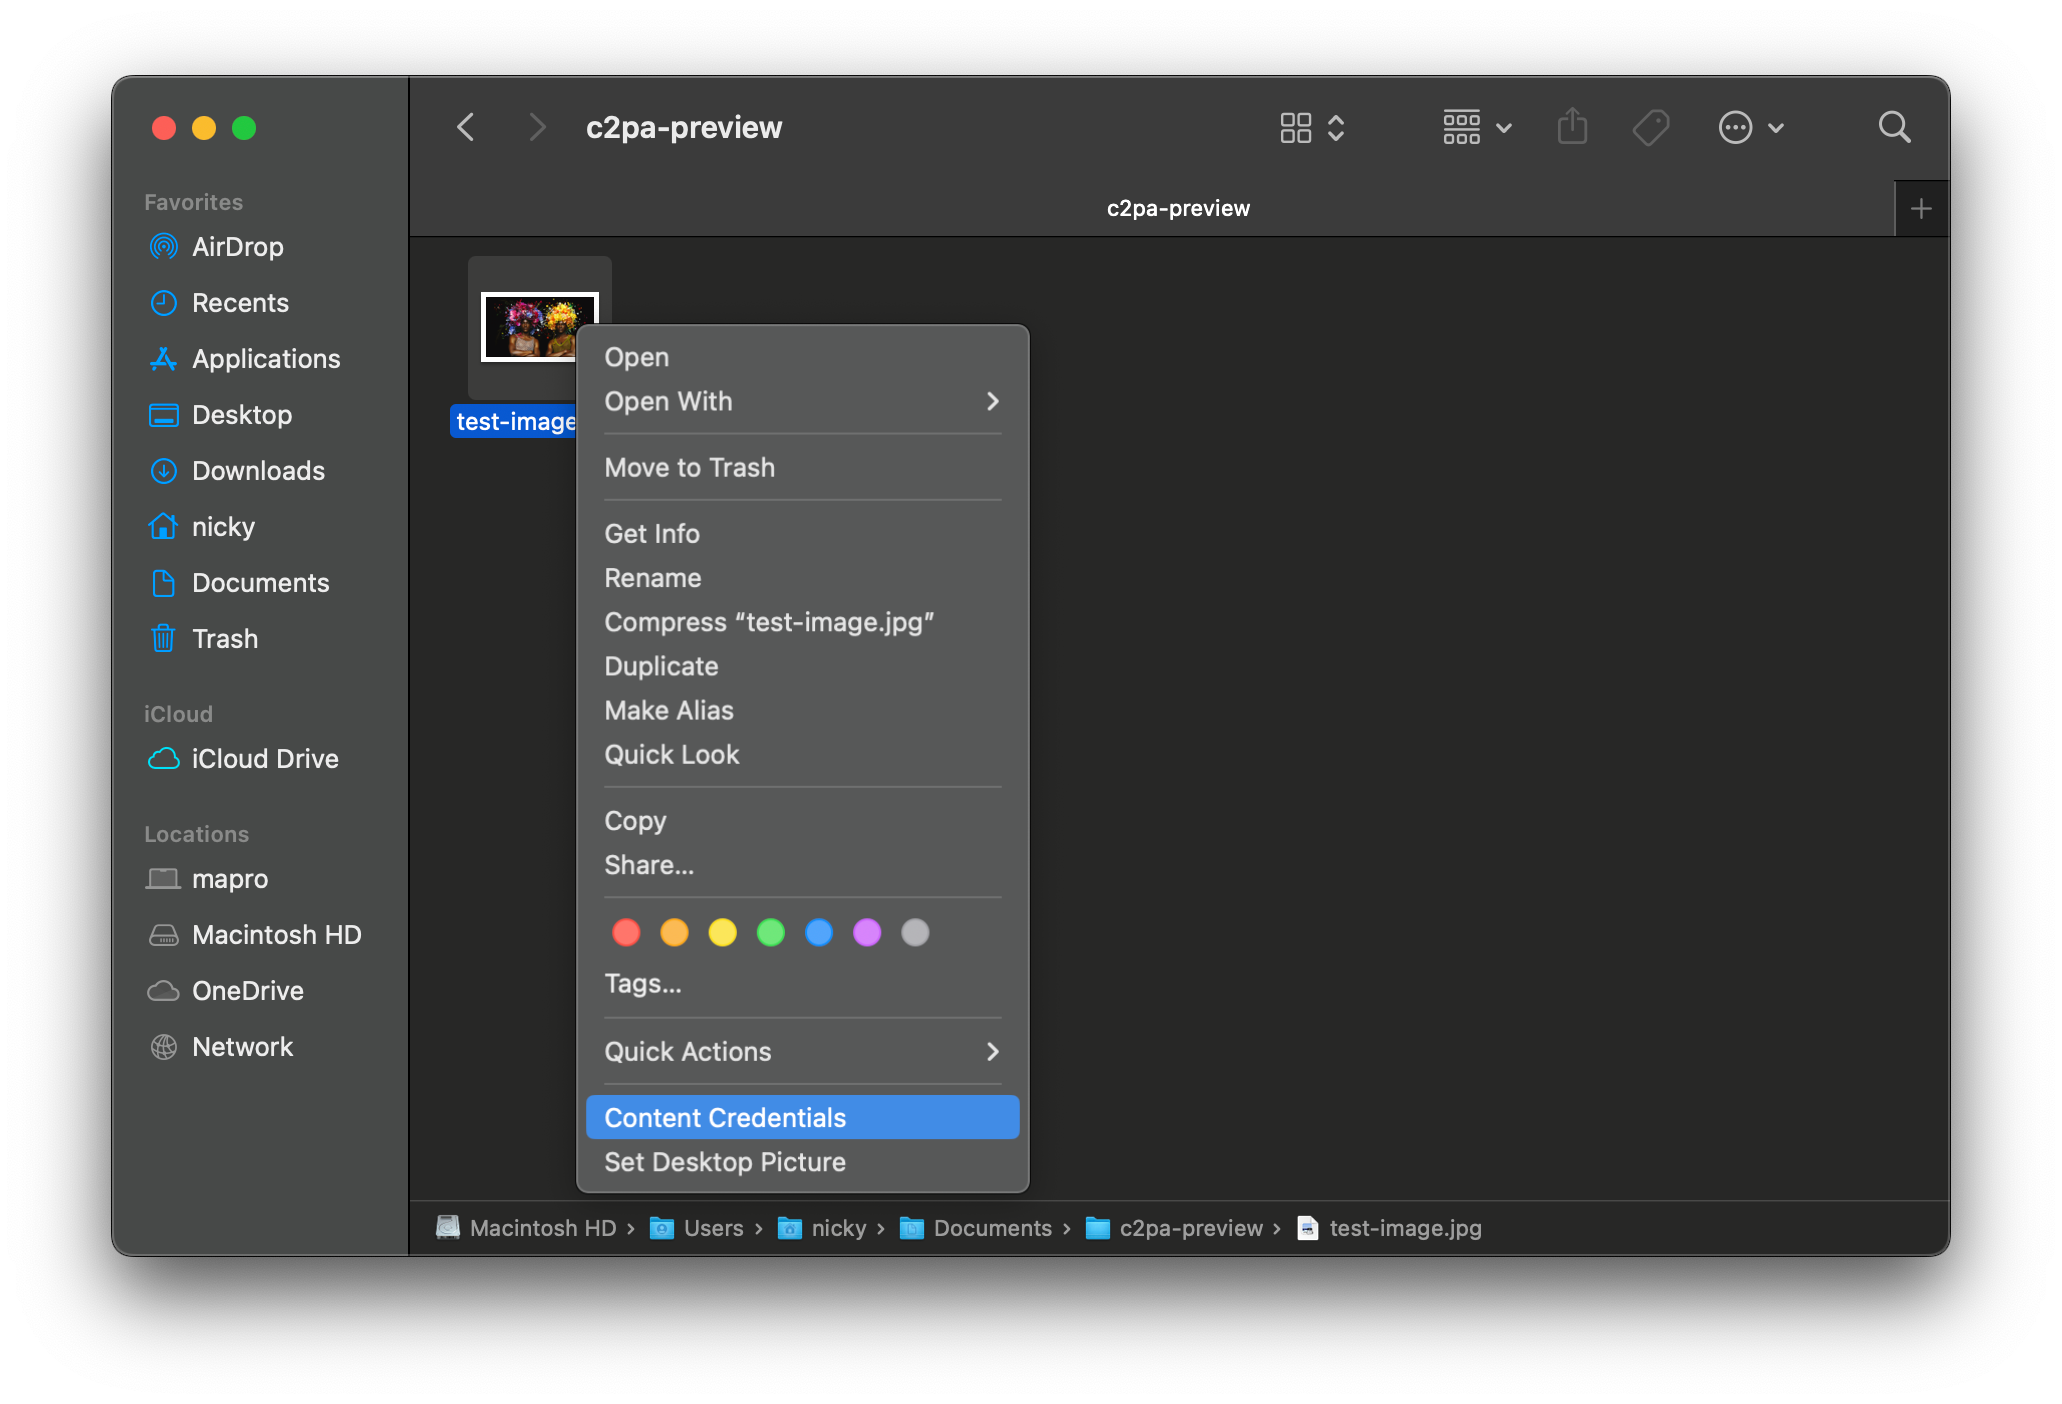Viewport: 2062px width, 1404px height.
Task: Click the Edit Tags toolbar icon
Action: point(1650,128)
